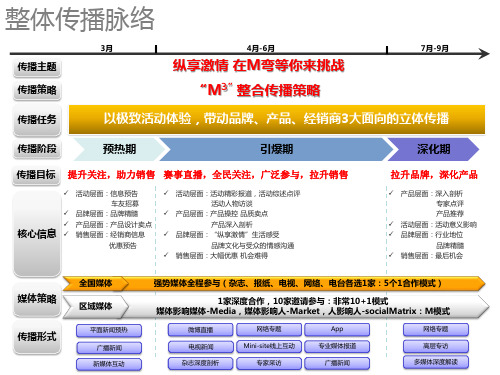The width and height of the screenshot is (500, 375).
Task: Select the 新媒体互动 box
Action: [109, 364]
